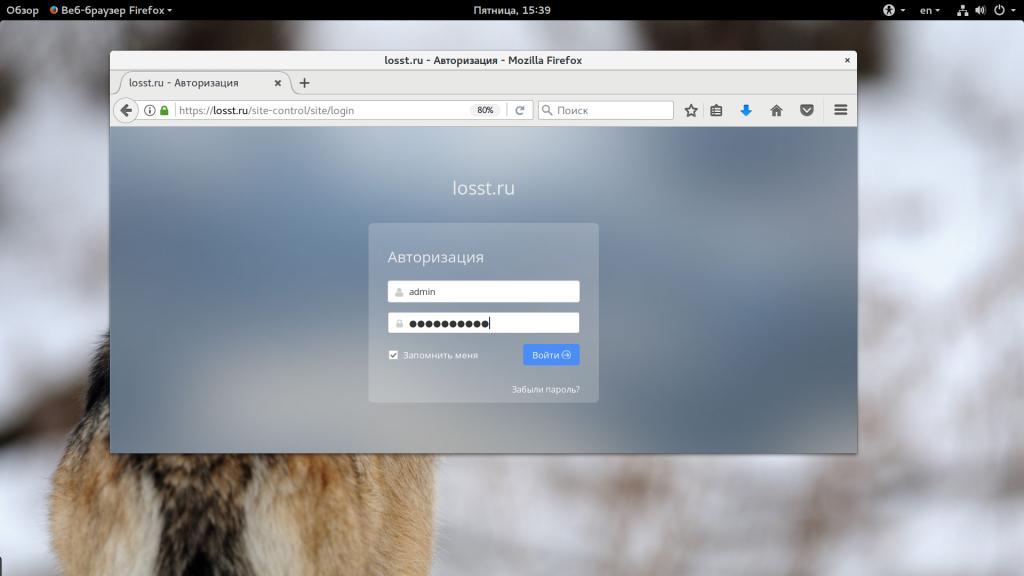
Task: Reset zoom using the 80% indicator
Action: (485, 111)
